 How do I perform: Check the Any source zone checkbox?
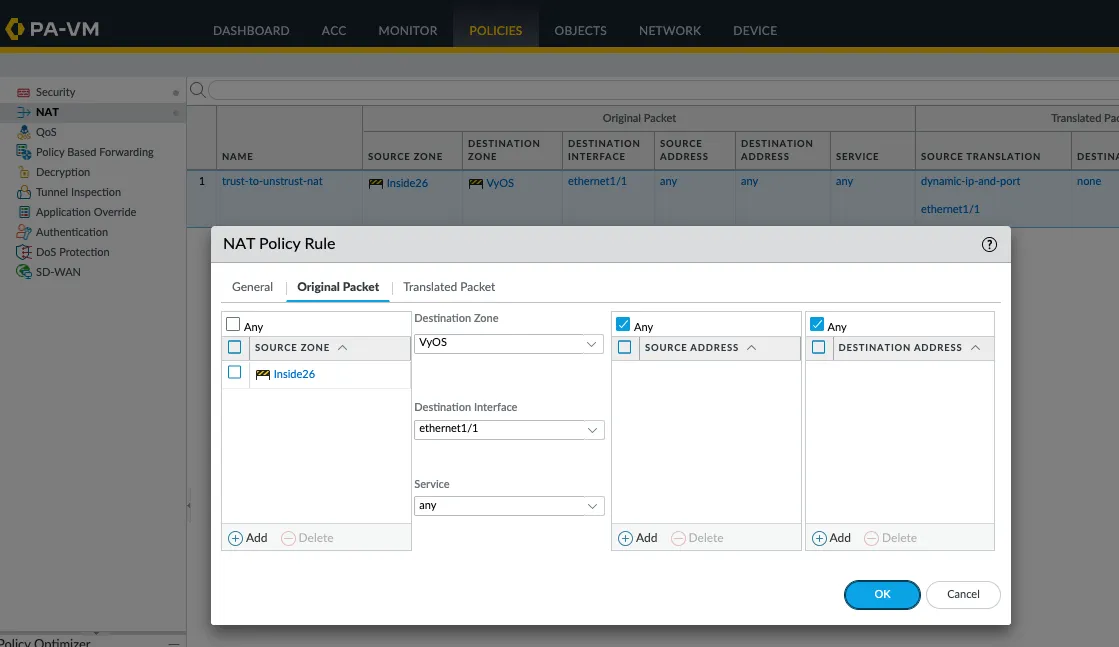pos(232,324)
